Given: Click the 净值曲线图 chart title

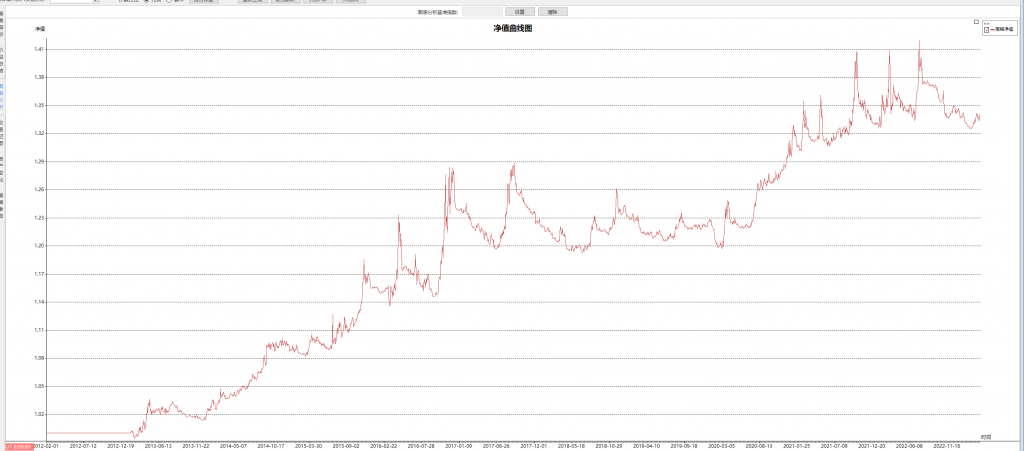Looking at the screenshot, I should 512,29.
